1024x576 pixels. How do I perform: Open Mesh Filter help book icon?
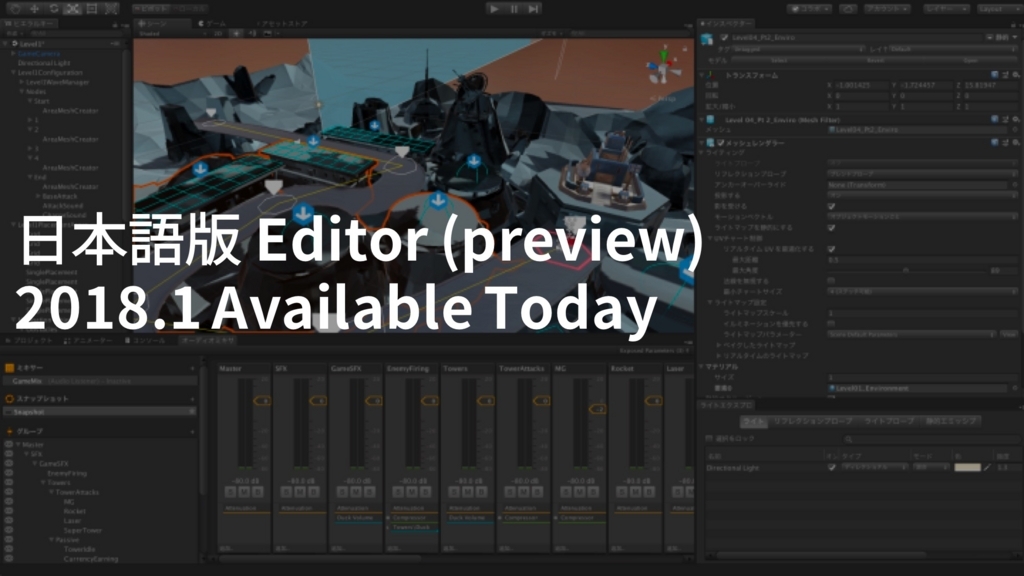(994, 120)
